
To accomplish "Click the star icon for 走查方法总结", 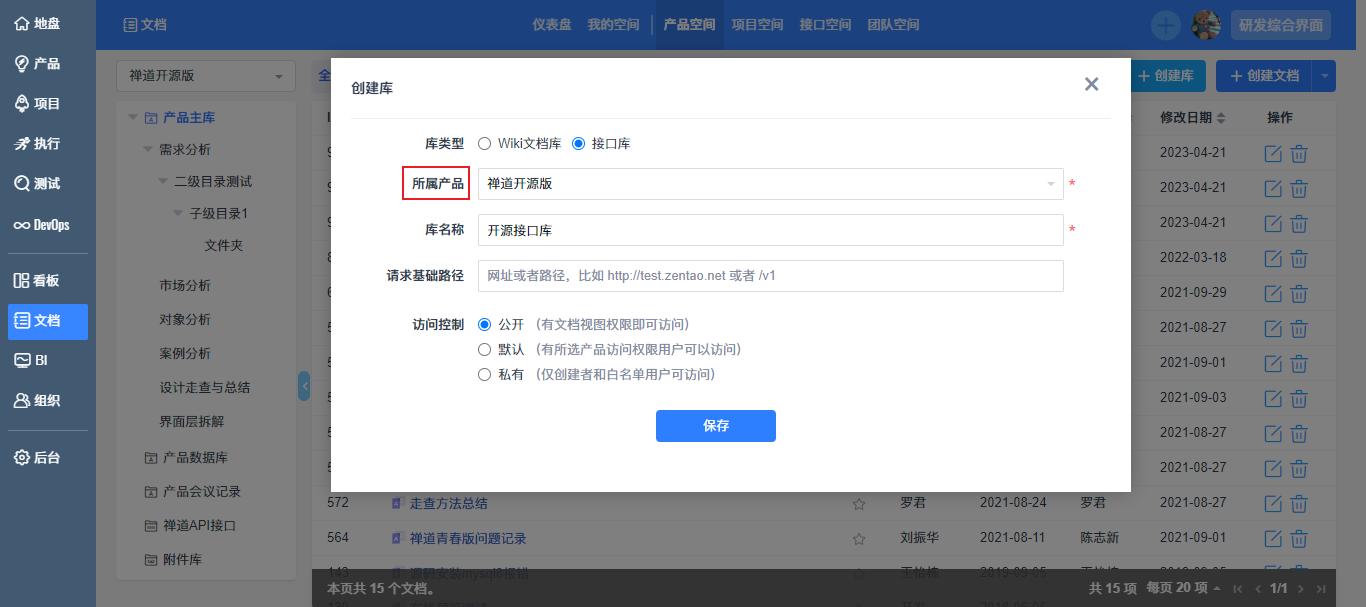I will pos(858,504).
